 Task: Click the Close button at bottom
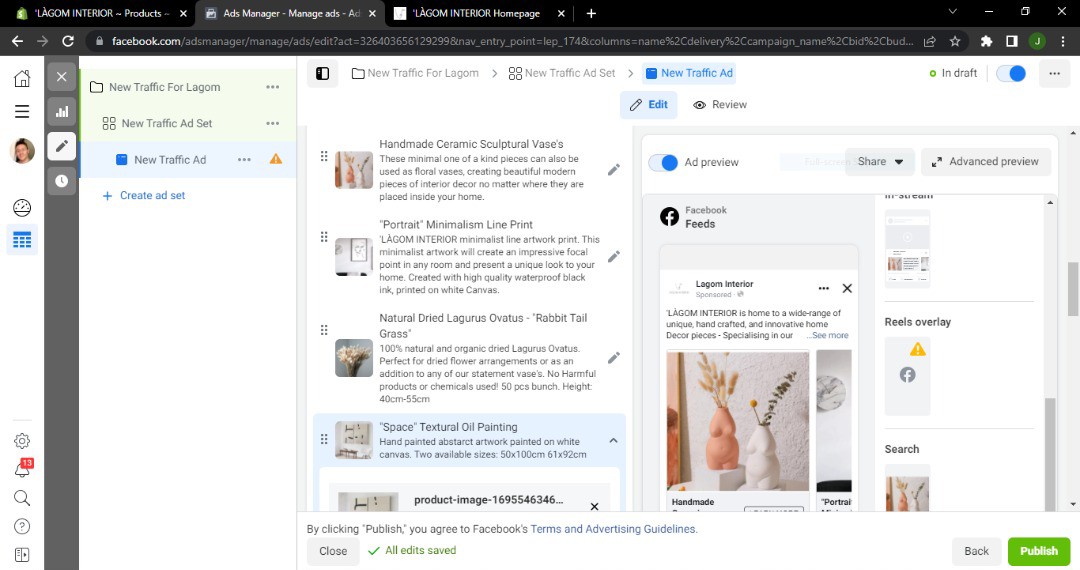coord(333,551)
